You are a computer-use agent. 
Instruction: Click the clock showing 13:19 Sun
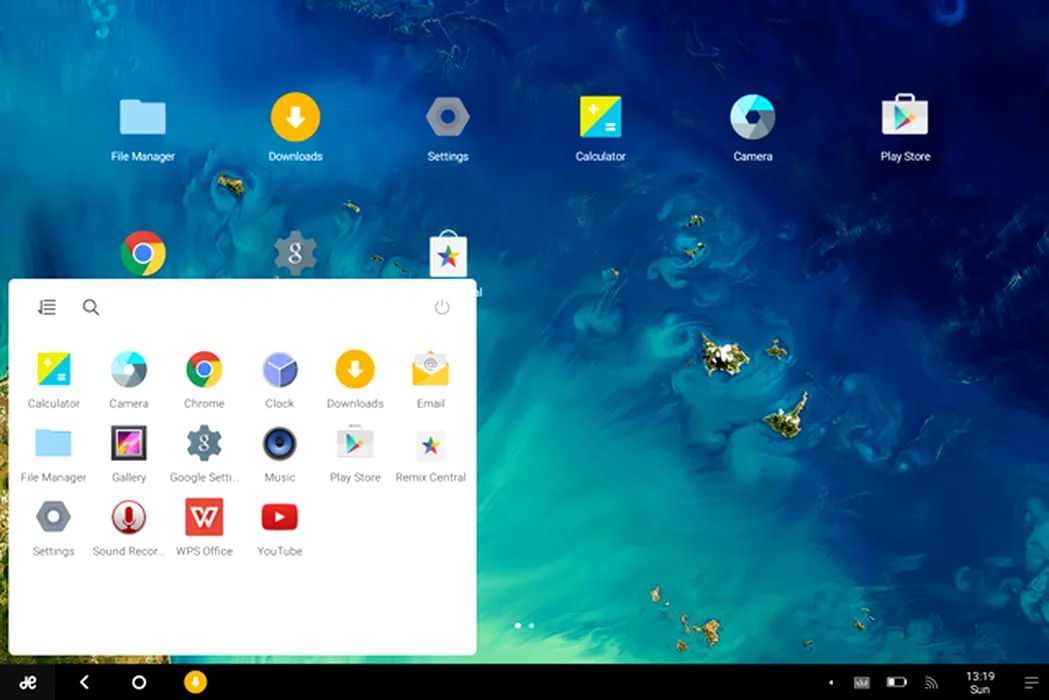pyautogui.click(x=981, y=682)
